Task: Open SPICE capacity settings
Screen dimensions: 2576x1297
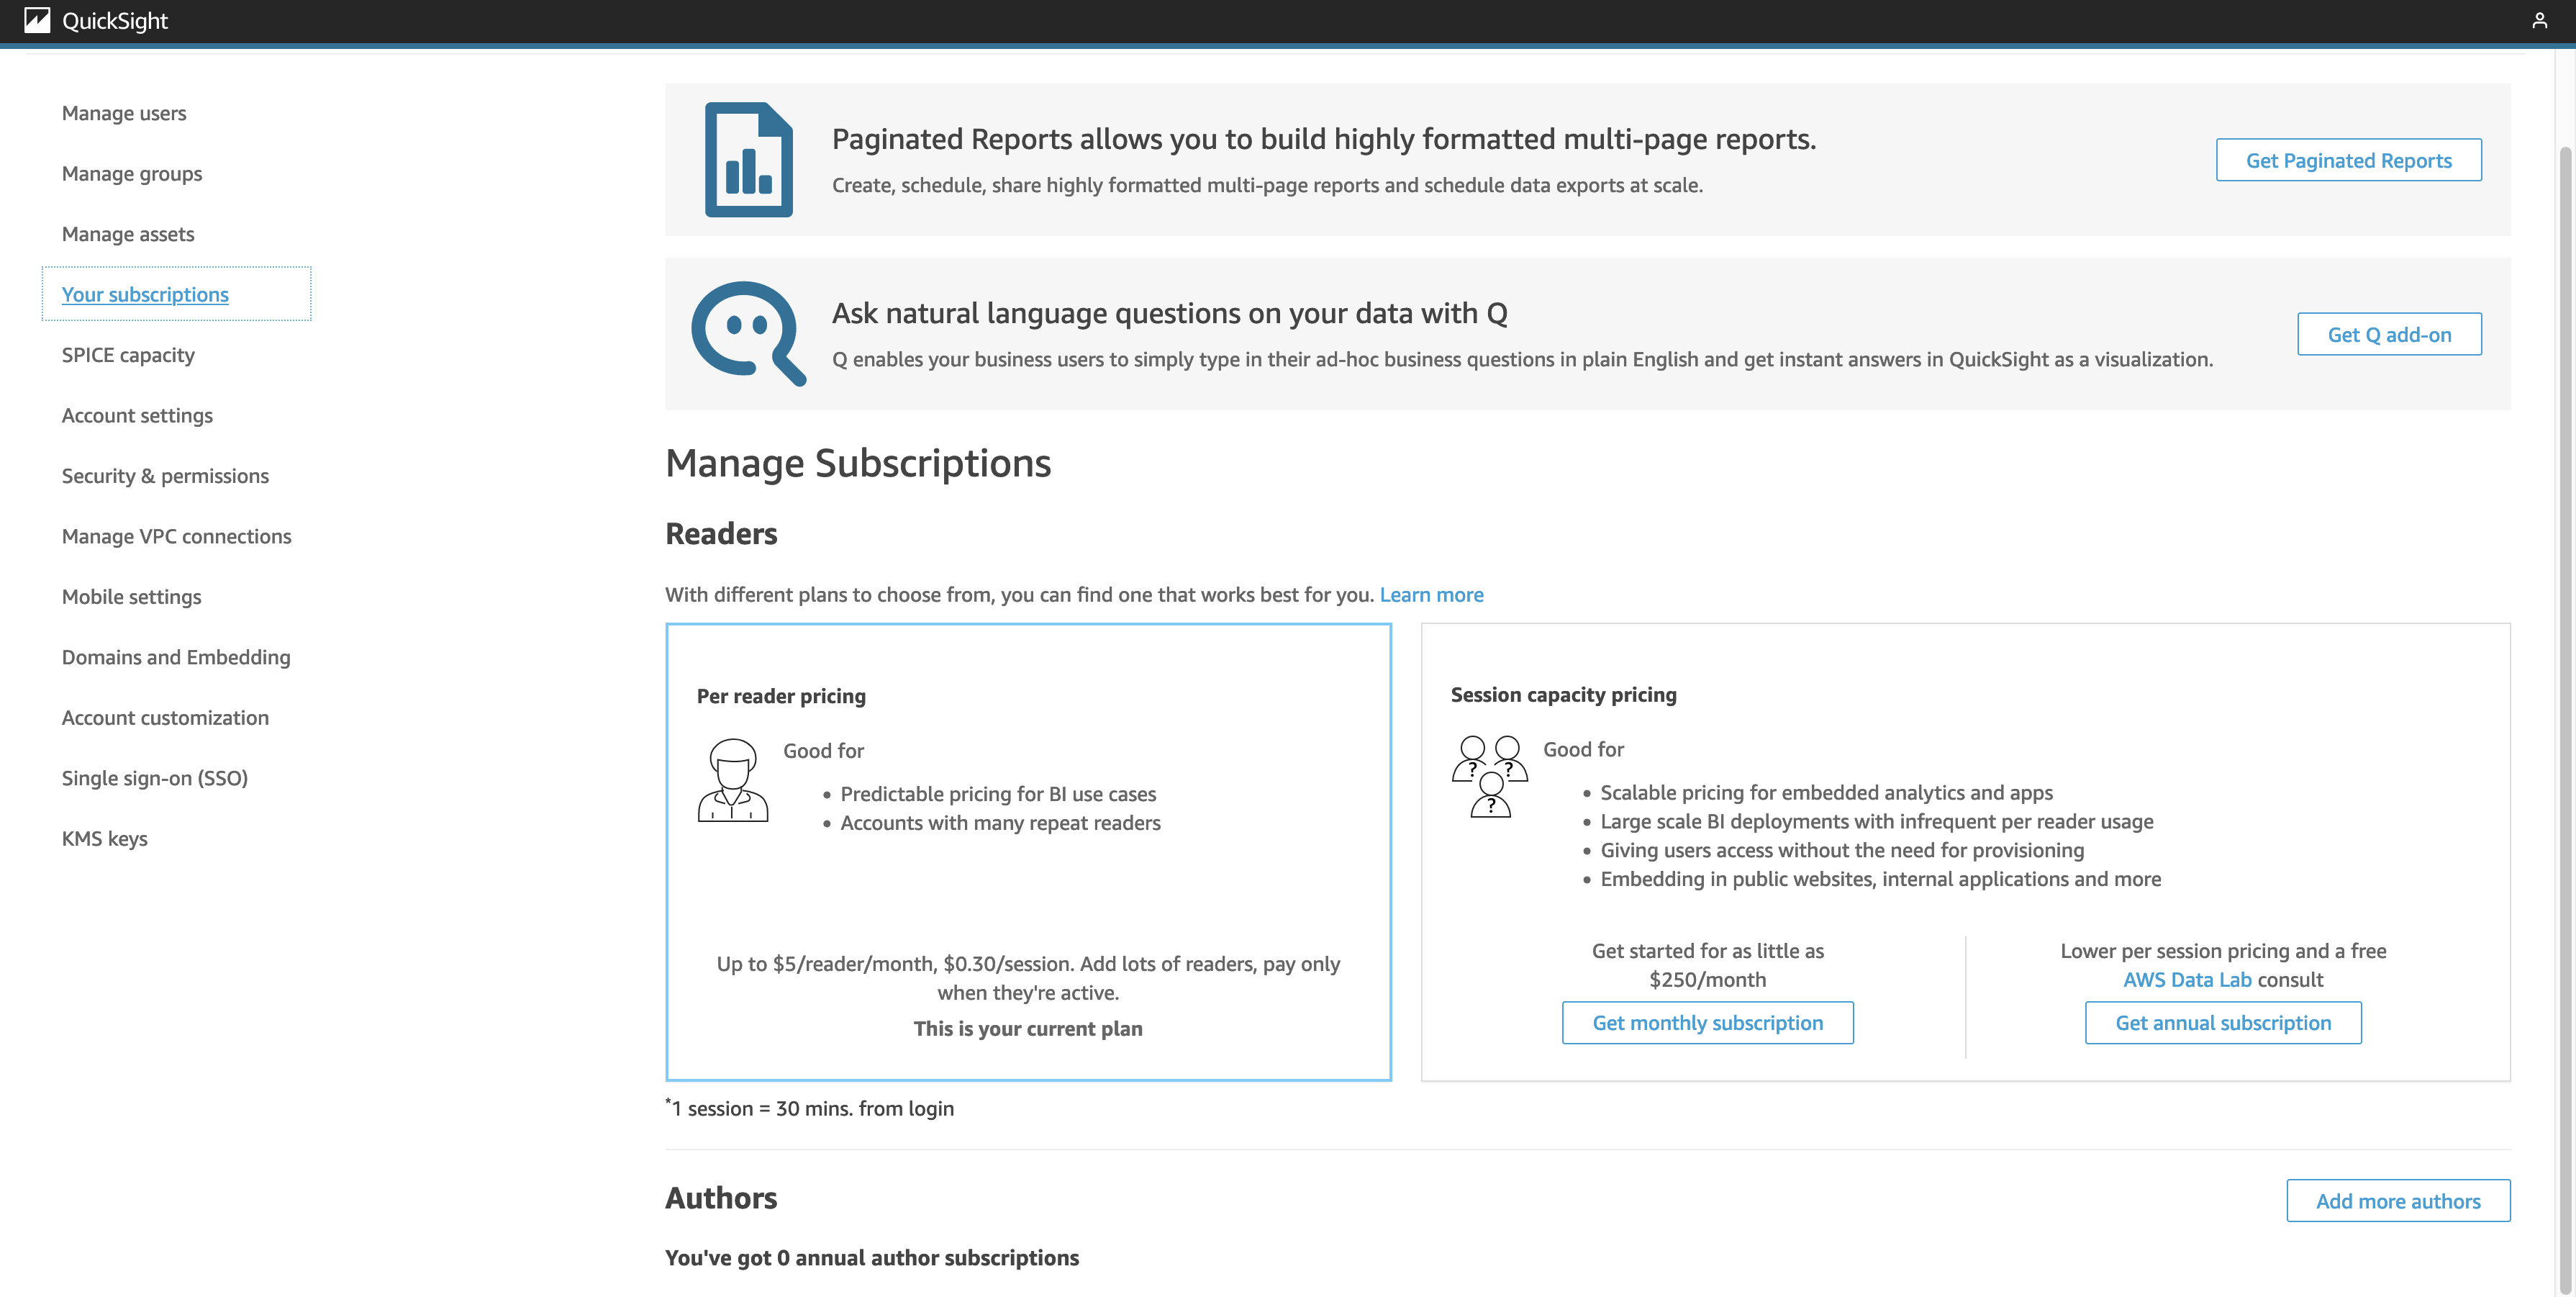Action: click(128, 355)
